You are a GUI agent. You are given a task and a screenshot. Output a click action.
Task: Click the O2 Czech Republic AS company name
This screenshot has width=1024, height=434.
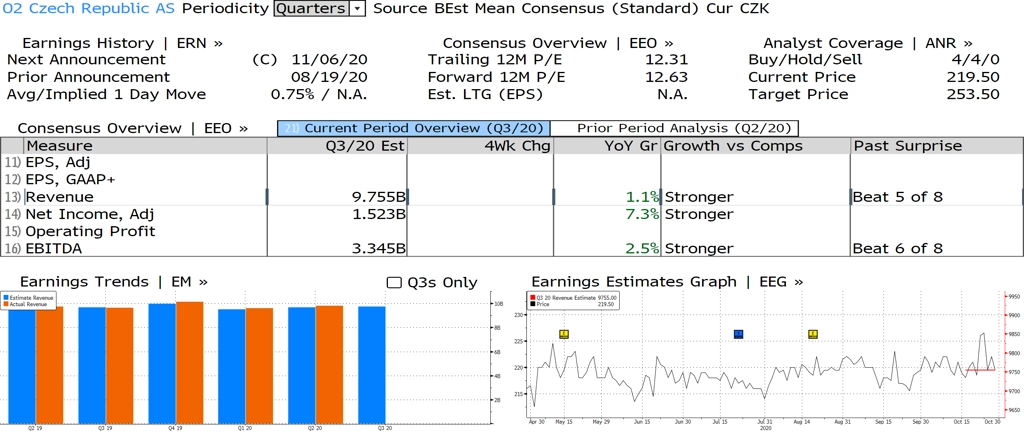point(89,8)
